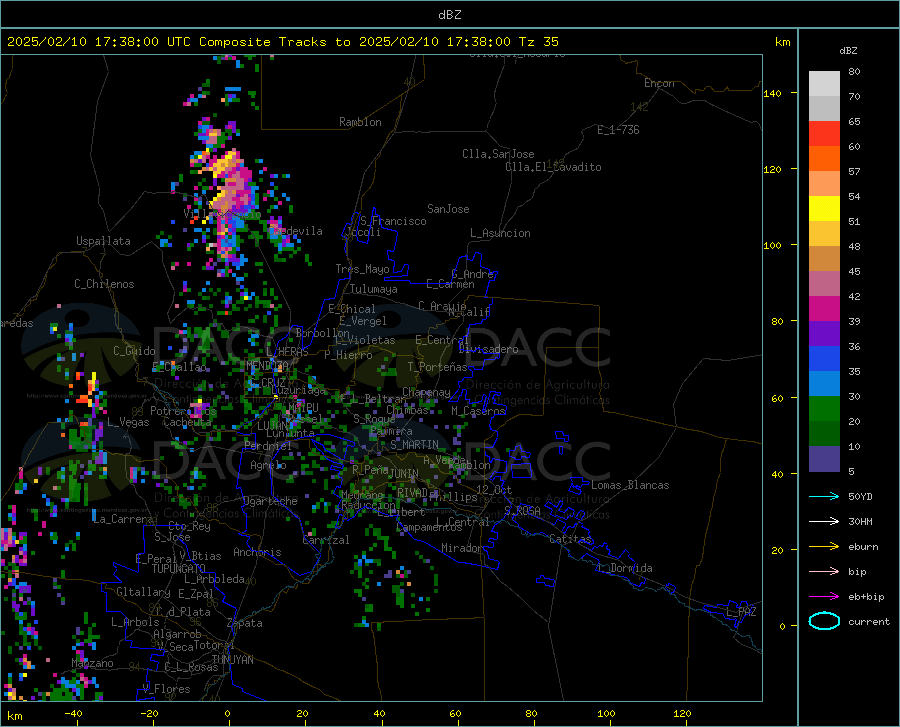Click the 'Catitas' map label
The width and height of the screenshot is (900, 727).
pos(570,539)
